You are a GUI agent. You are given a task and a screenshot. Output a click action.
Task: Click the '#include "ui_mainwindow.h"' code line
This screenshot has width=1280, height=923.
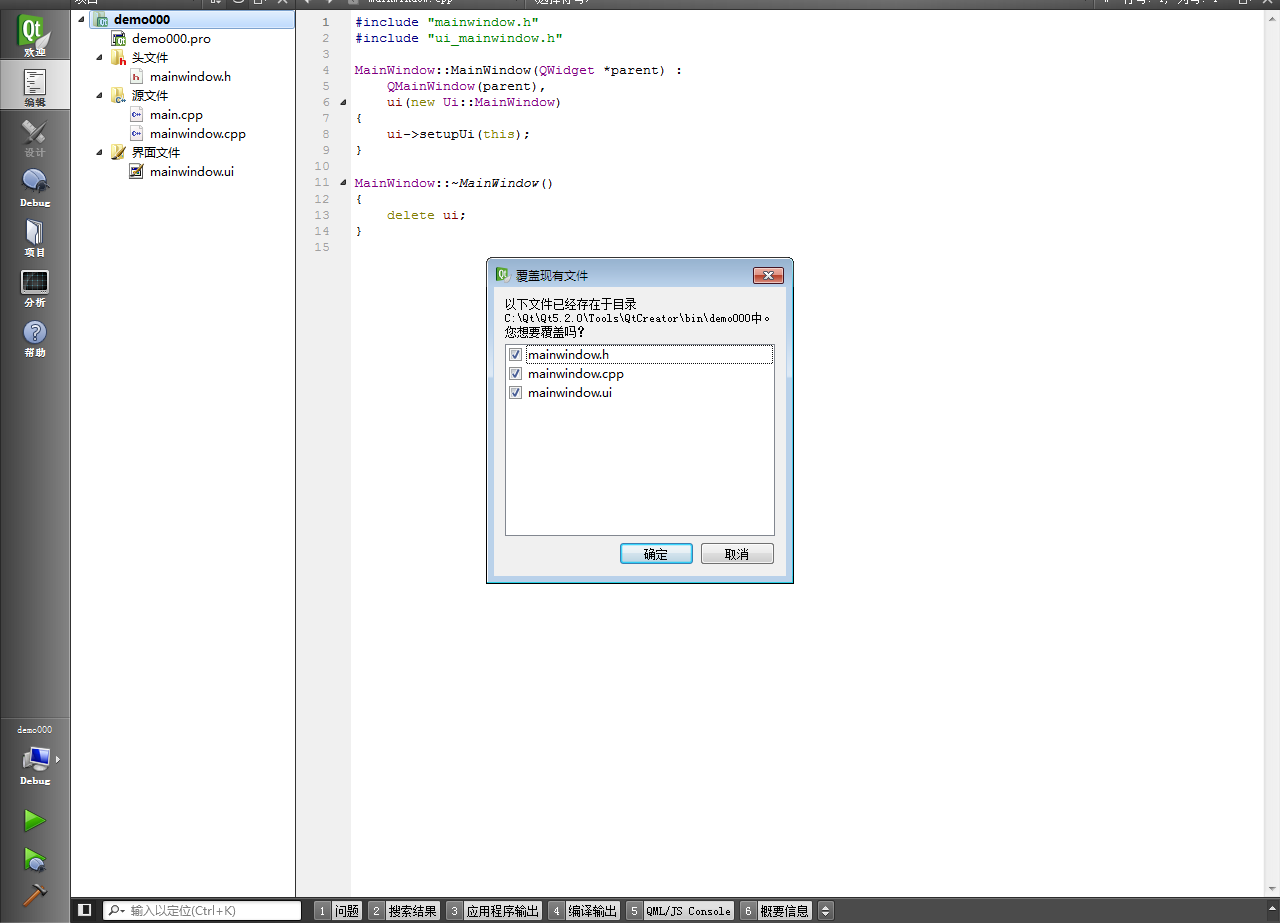(x=459, y=38)
